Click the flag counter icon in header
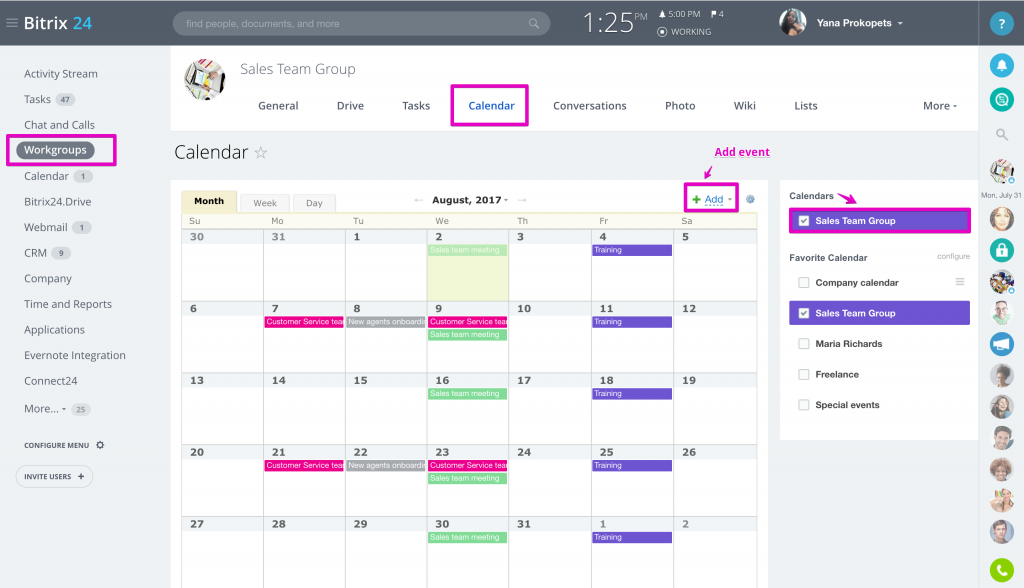Image resolution: width=1024 pixels, height=588 pixels. pyautogui.click(x=714, y=14)
